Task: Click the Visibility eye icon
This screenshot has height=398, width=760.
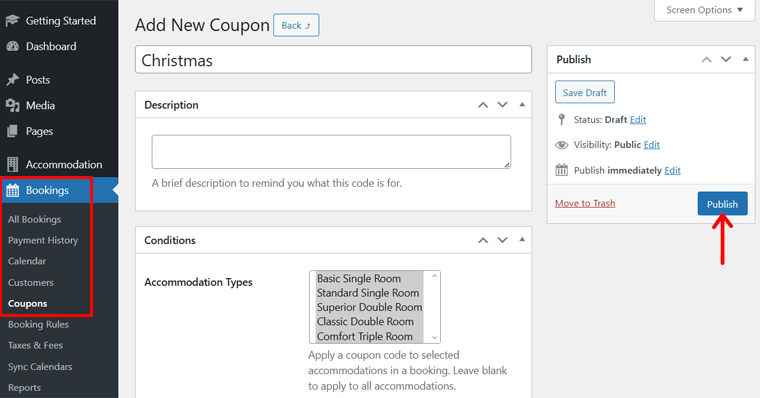Action: point(561,144)
